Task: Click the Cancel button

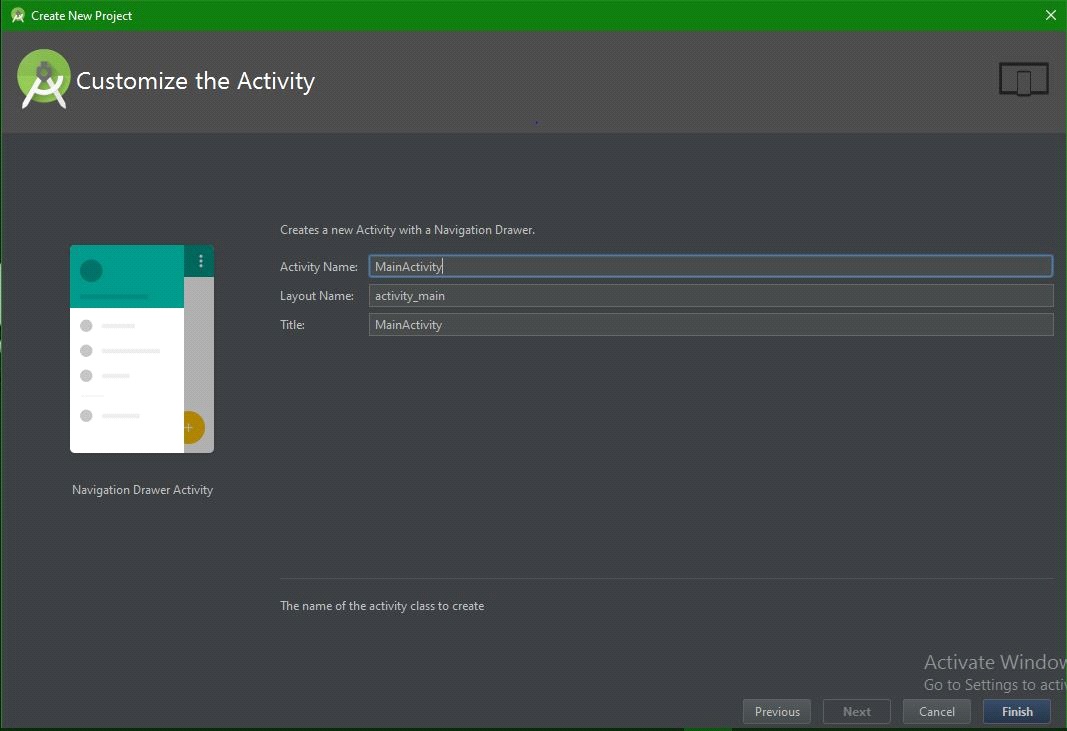Action: point(936,711)
